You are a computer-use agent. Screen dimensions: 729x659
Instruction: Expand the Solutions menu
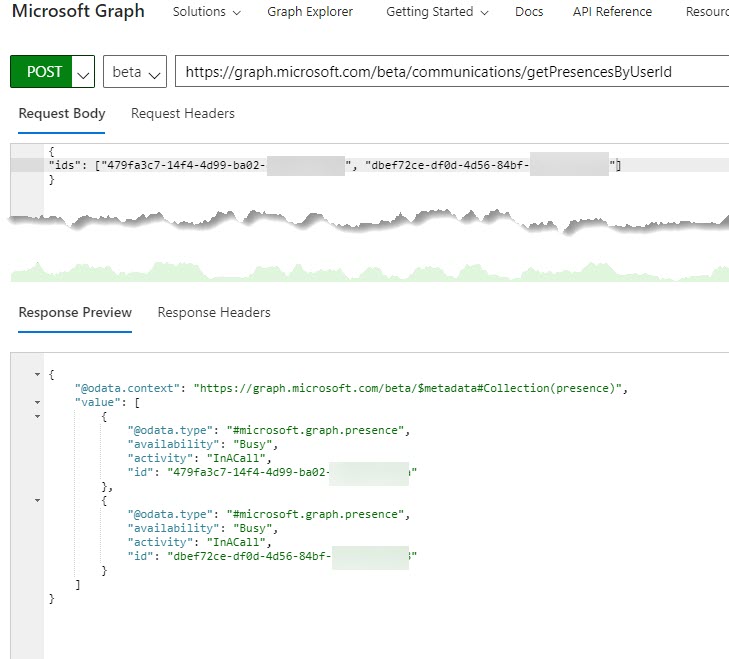coord(206,12)
